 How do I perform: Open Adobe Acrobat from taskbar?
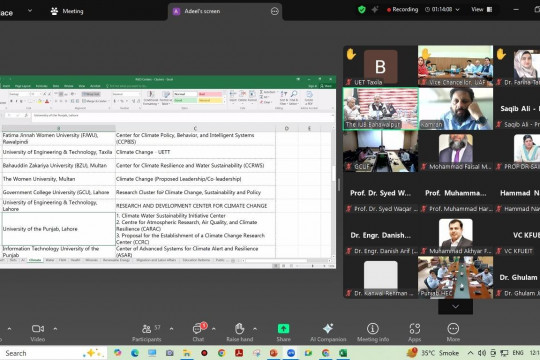click(x=239, y=353)
